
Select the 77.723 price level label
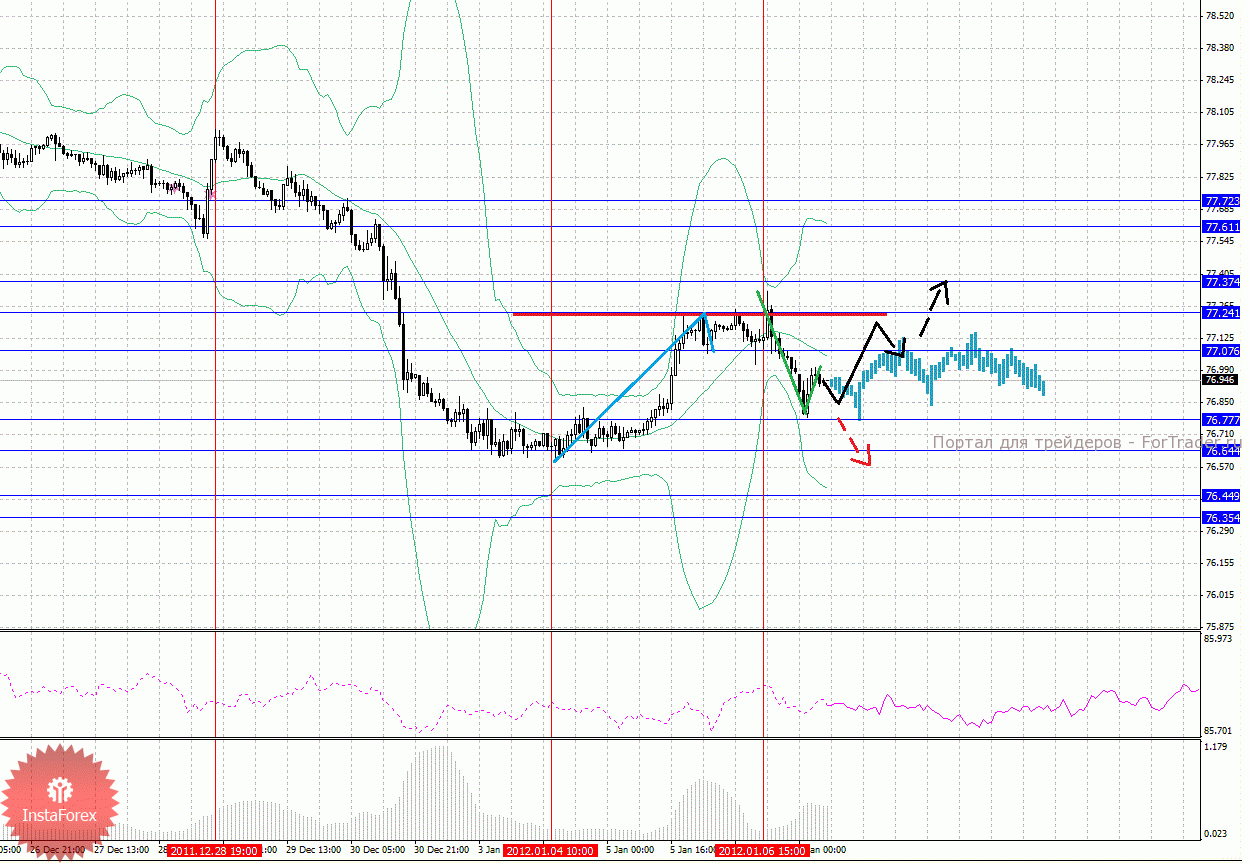(x=1222, y=201)
